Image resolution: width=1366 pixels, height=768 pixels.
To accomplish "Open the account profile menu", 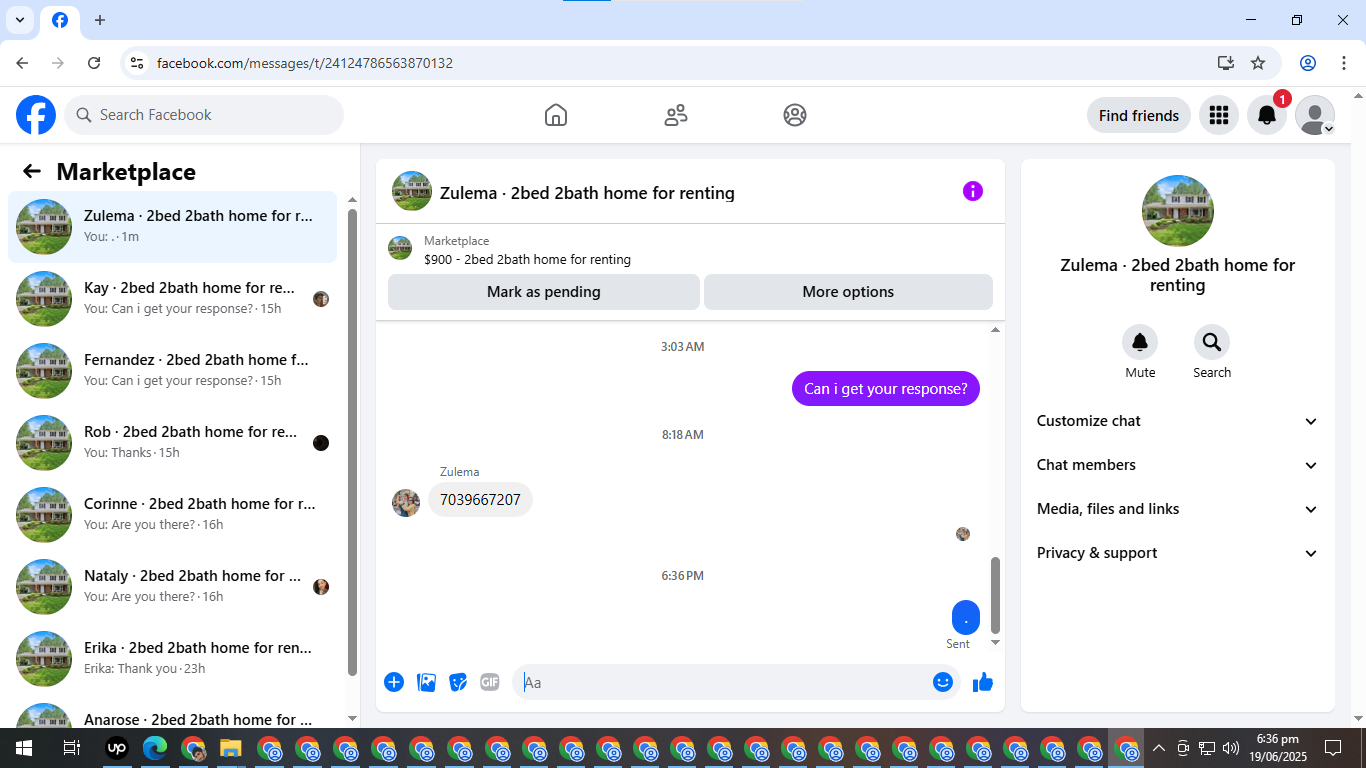I will click(1315, 115).
